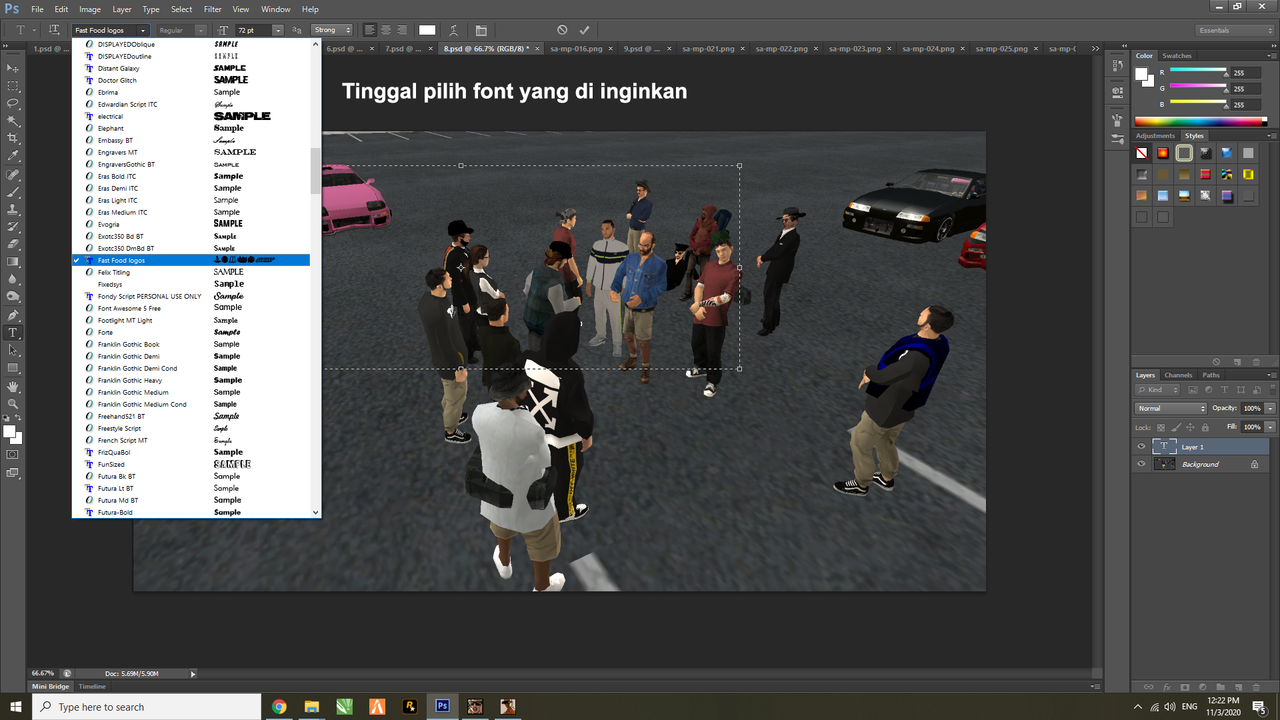This screenshot has width=1280, height=720.
Task: Switch to the Swatches tab
Action: pyautogui.click(x=1177, y=56)
